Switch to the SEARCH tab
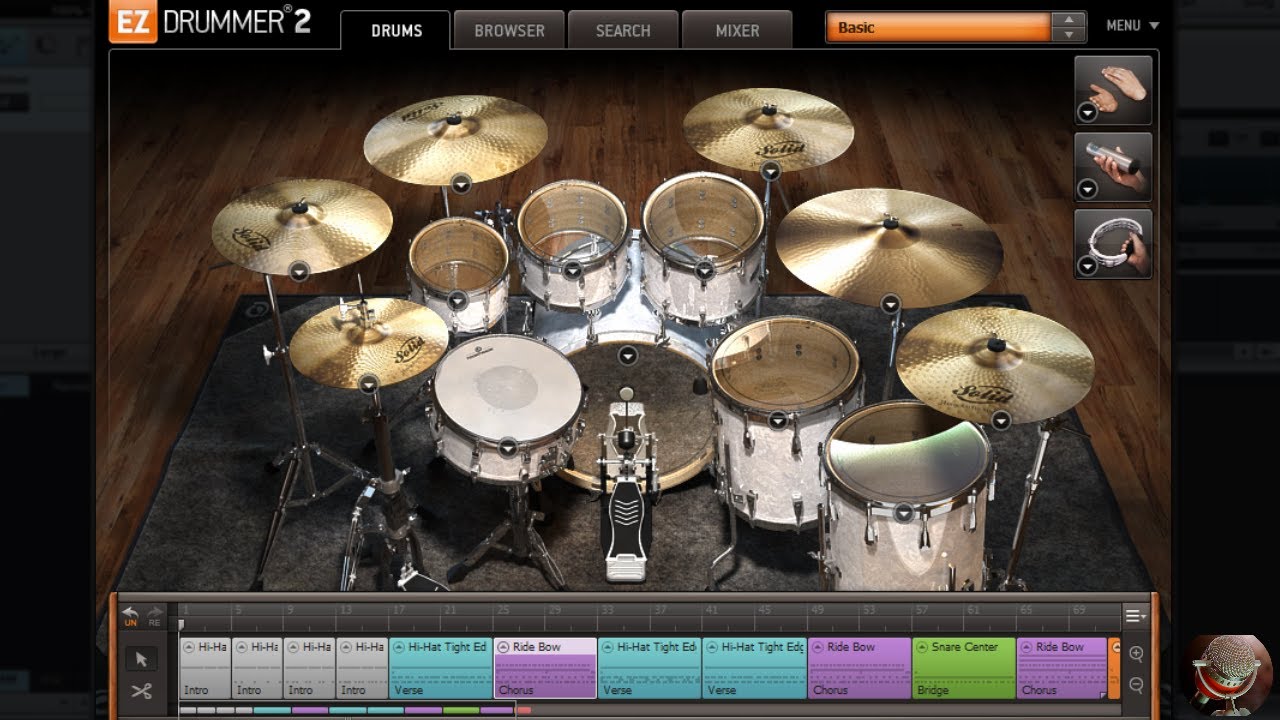The width and height of the screenshot is (1280, 720). (x=623, y=31)
